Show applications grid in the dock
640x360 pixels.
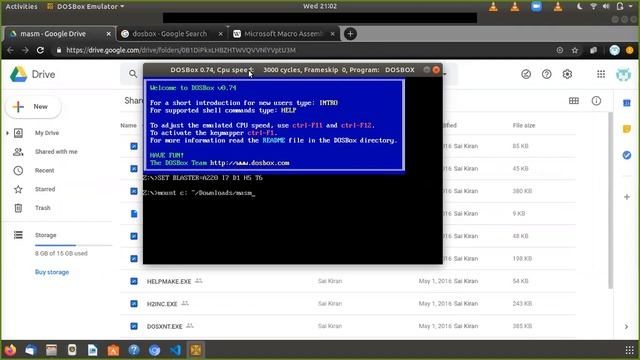(629, 350)
